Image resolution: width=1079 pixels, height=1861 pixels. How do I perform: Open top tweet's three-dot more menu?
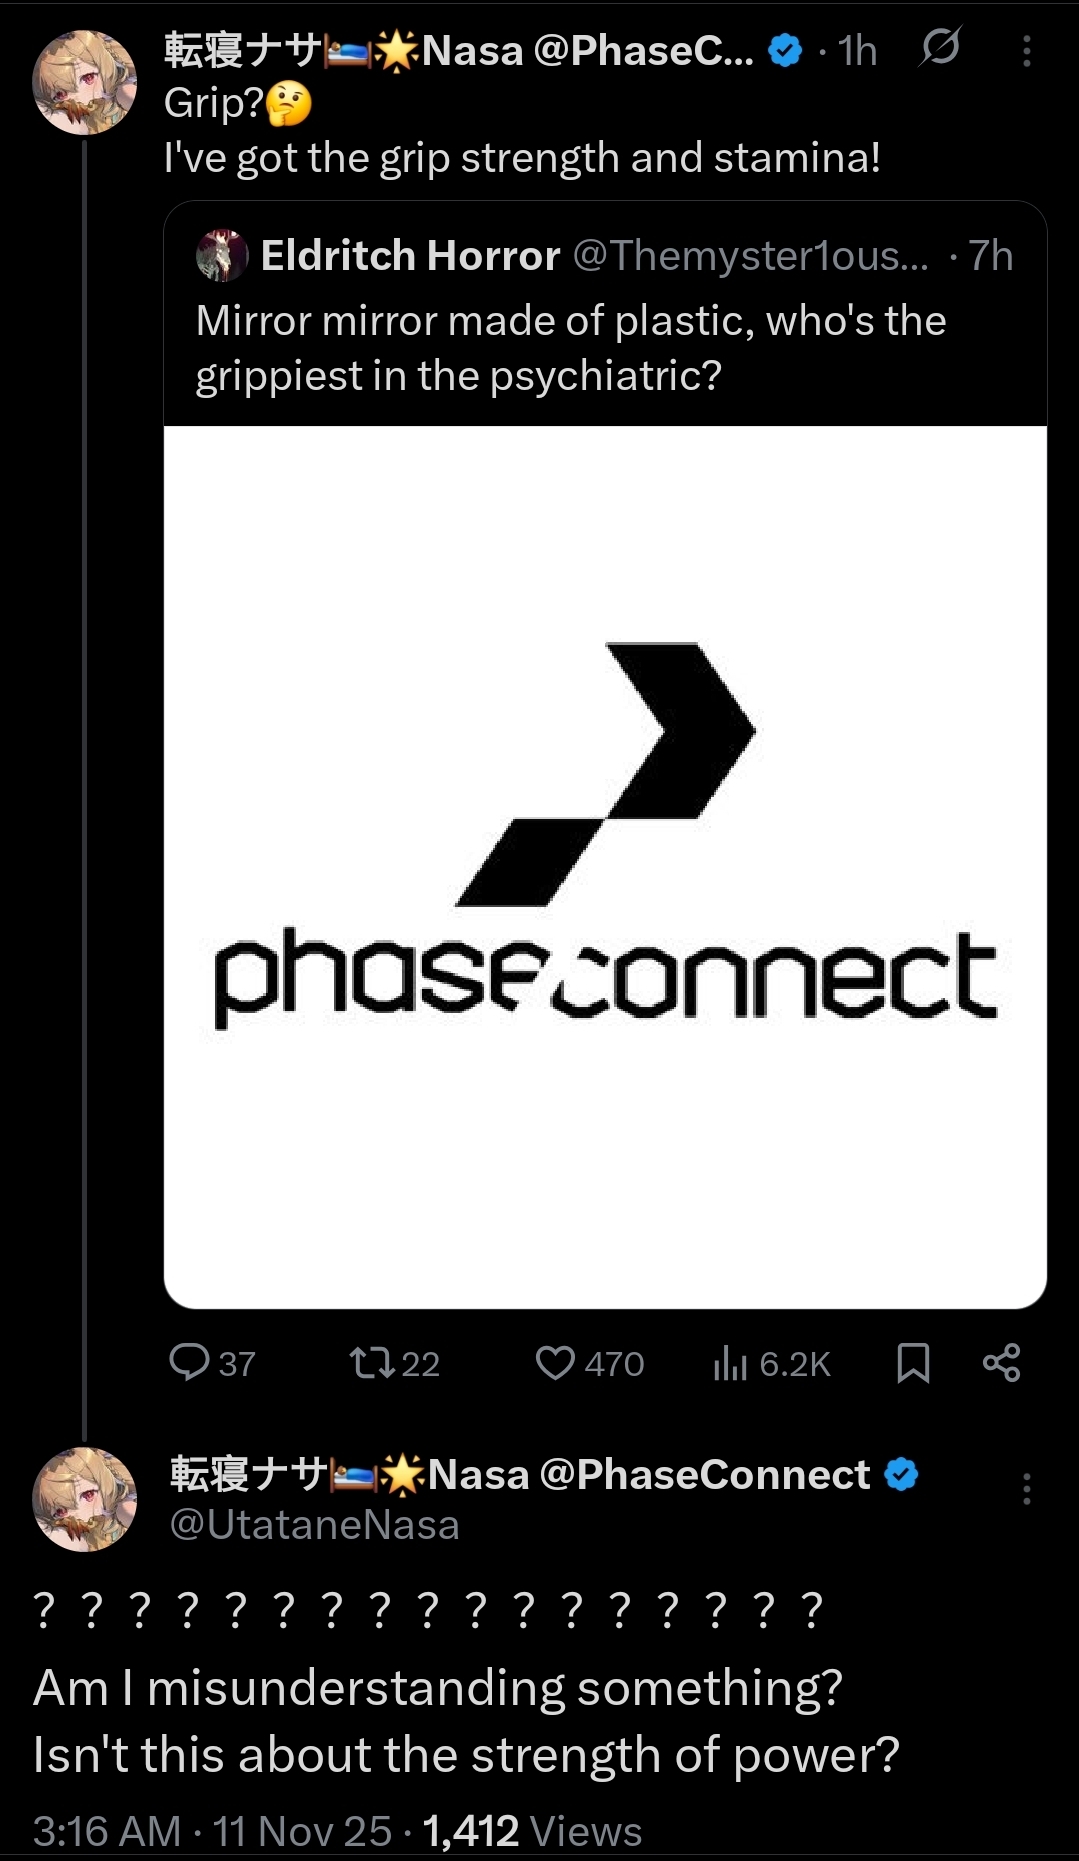[1026, 51]
